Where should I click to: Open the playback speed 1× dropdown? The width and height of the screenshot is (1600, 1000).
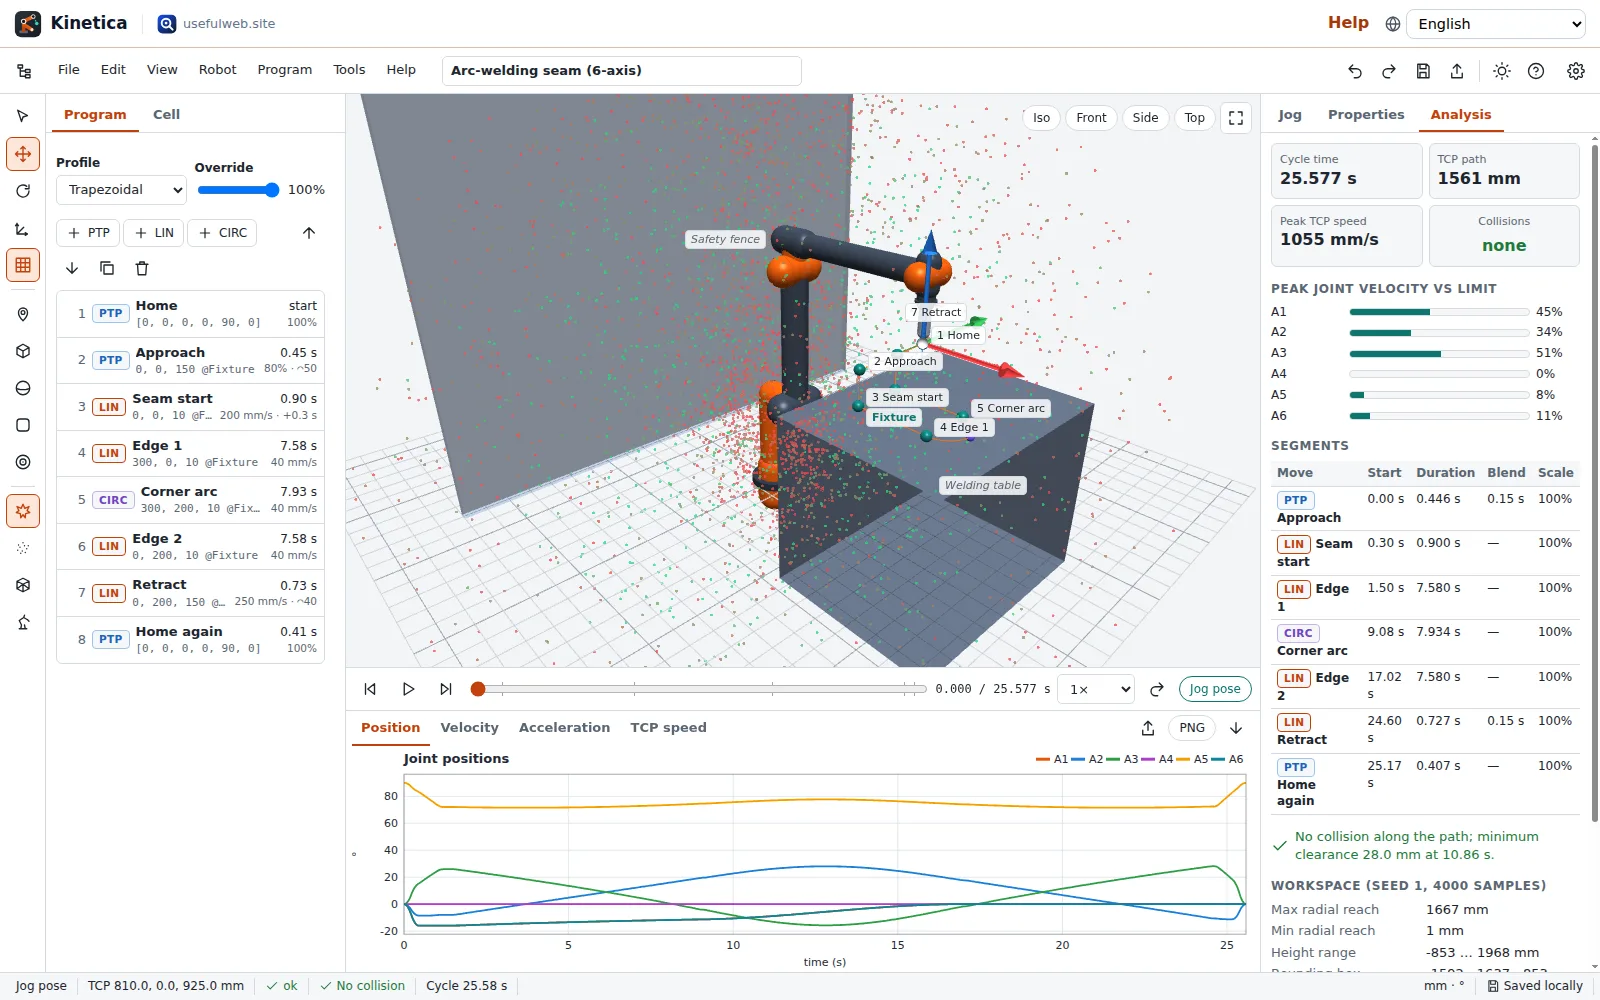point(1097,689)
